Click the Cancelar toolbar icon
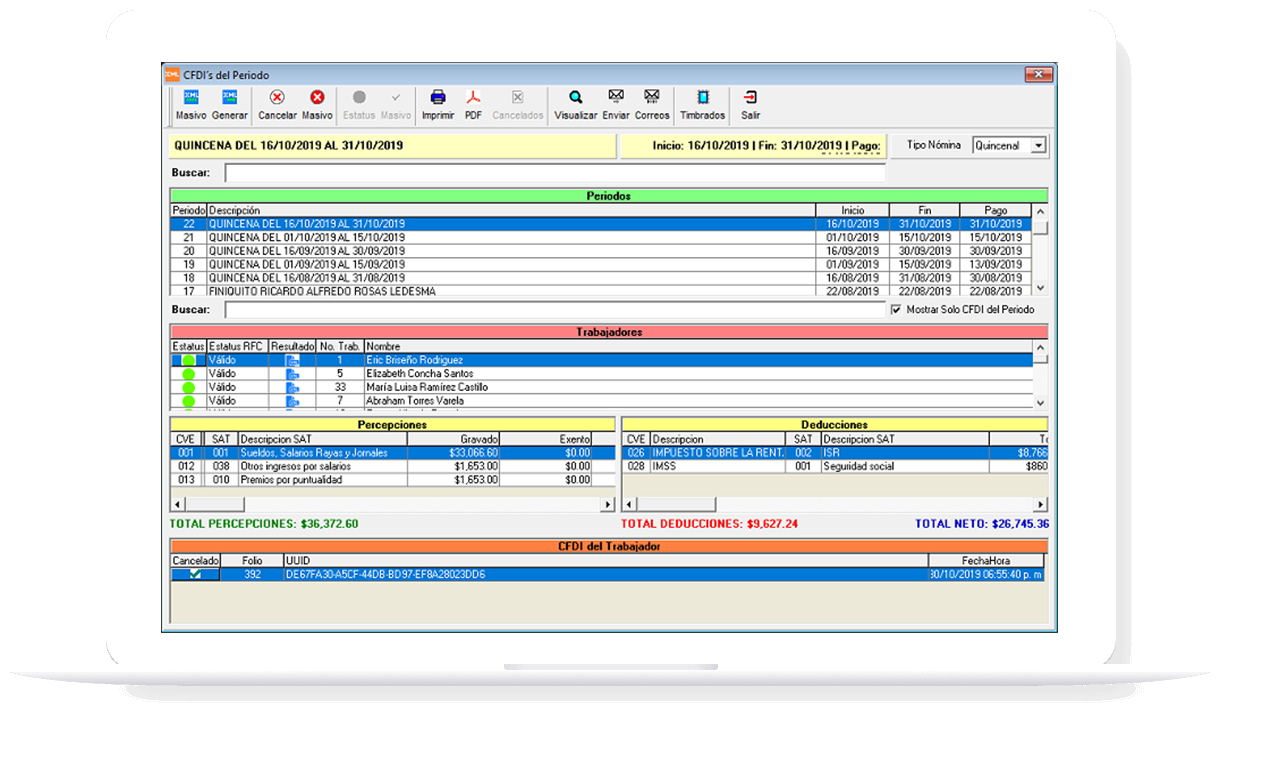 277,97
